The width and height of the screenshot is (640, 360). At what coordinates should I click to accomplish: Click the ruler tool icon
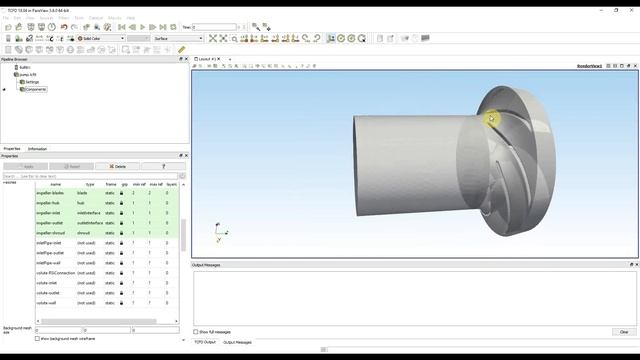click(182, 50)
